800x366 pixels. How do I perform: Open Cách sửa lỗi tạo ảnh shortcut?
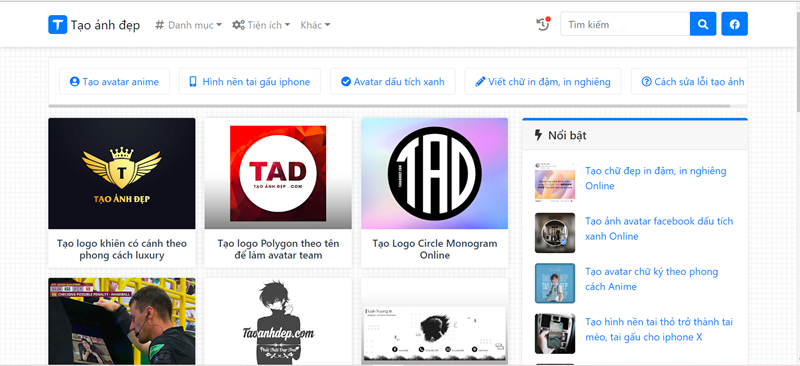(689, 82)
